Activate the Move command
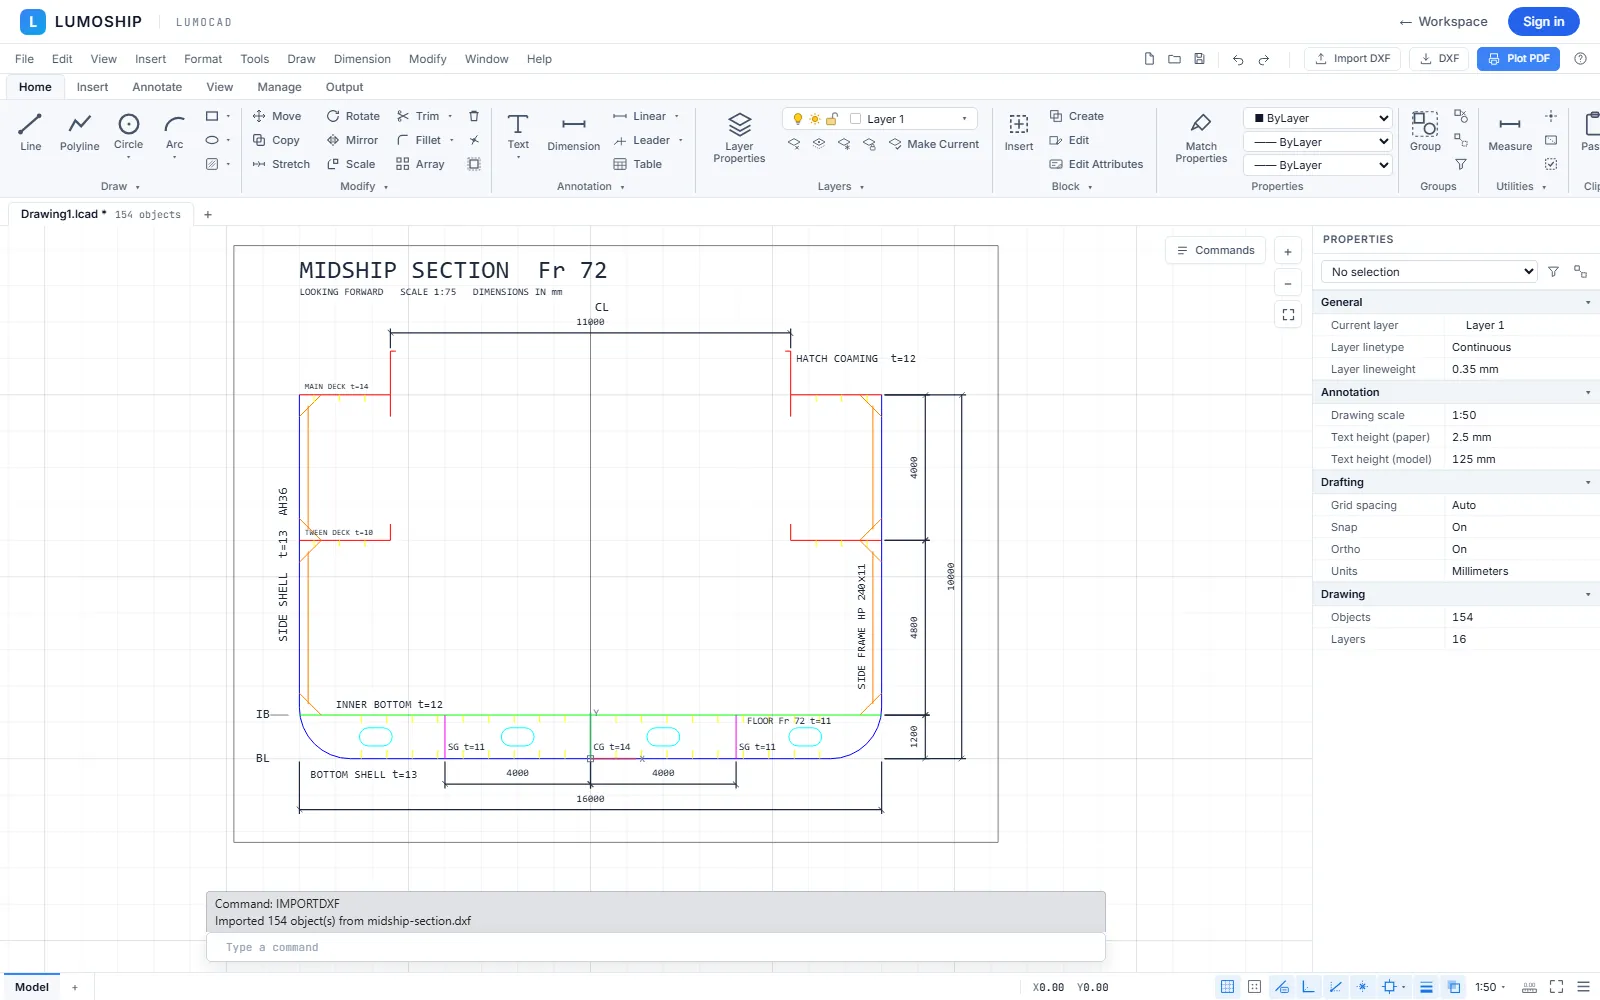 coord(276,116)
